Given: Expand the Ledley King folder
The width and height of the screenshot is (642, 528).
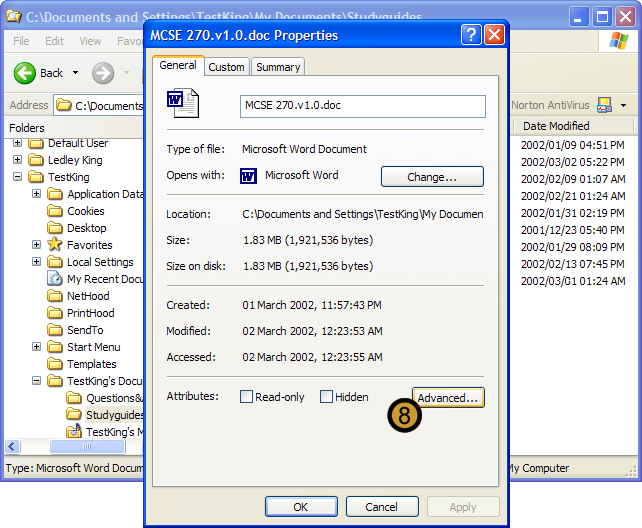Looking at the screenshot, I should click(17, 159).
